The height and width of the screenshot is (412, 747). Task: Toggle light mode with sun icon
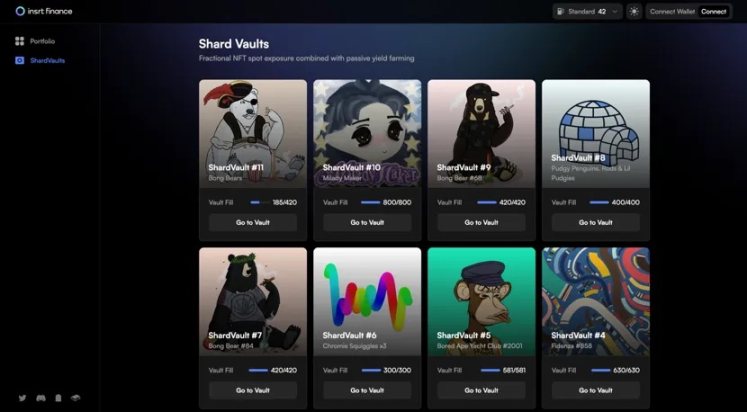click(634, 11)
